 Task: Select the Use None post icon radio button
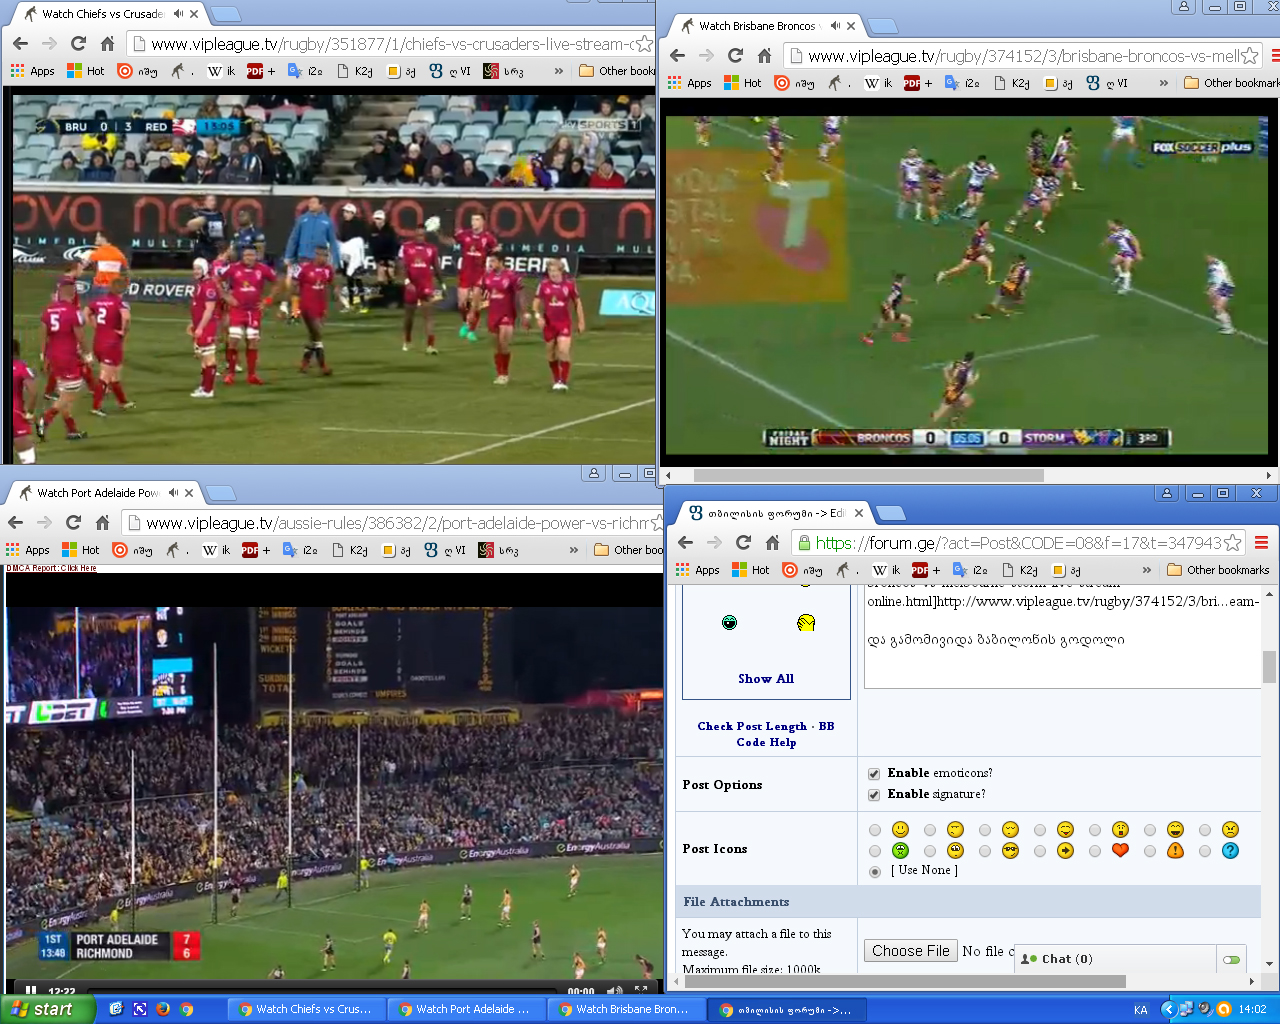tap(875, 871)
